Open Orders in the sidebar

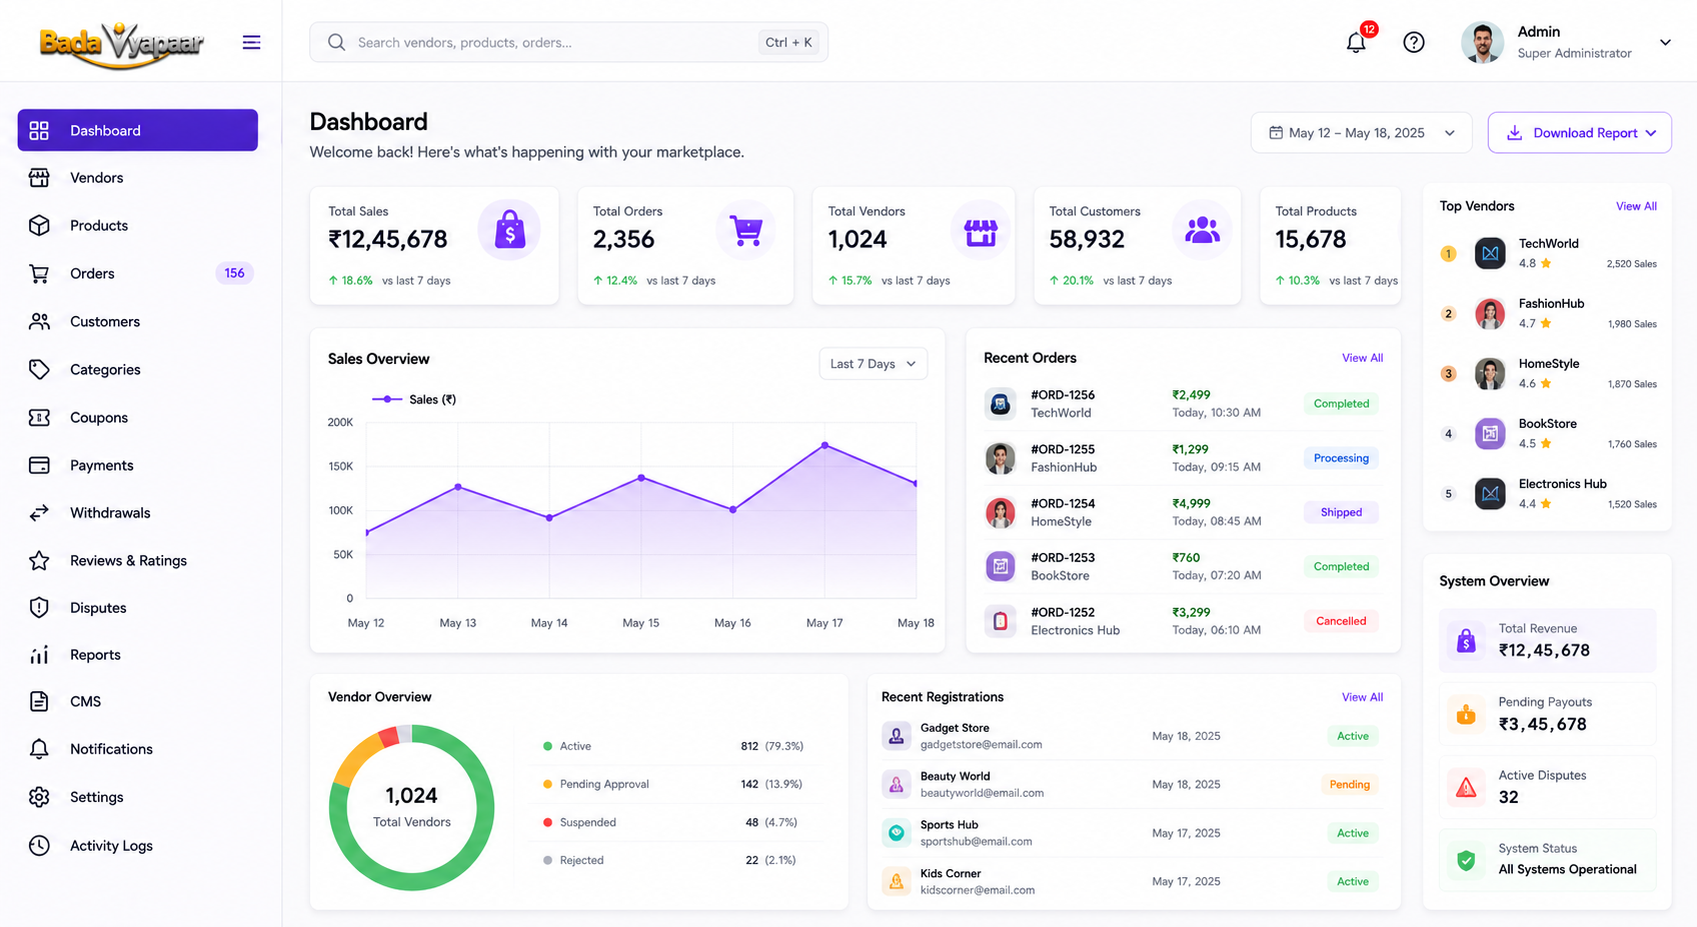(x=138, y=273)
